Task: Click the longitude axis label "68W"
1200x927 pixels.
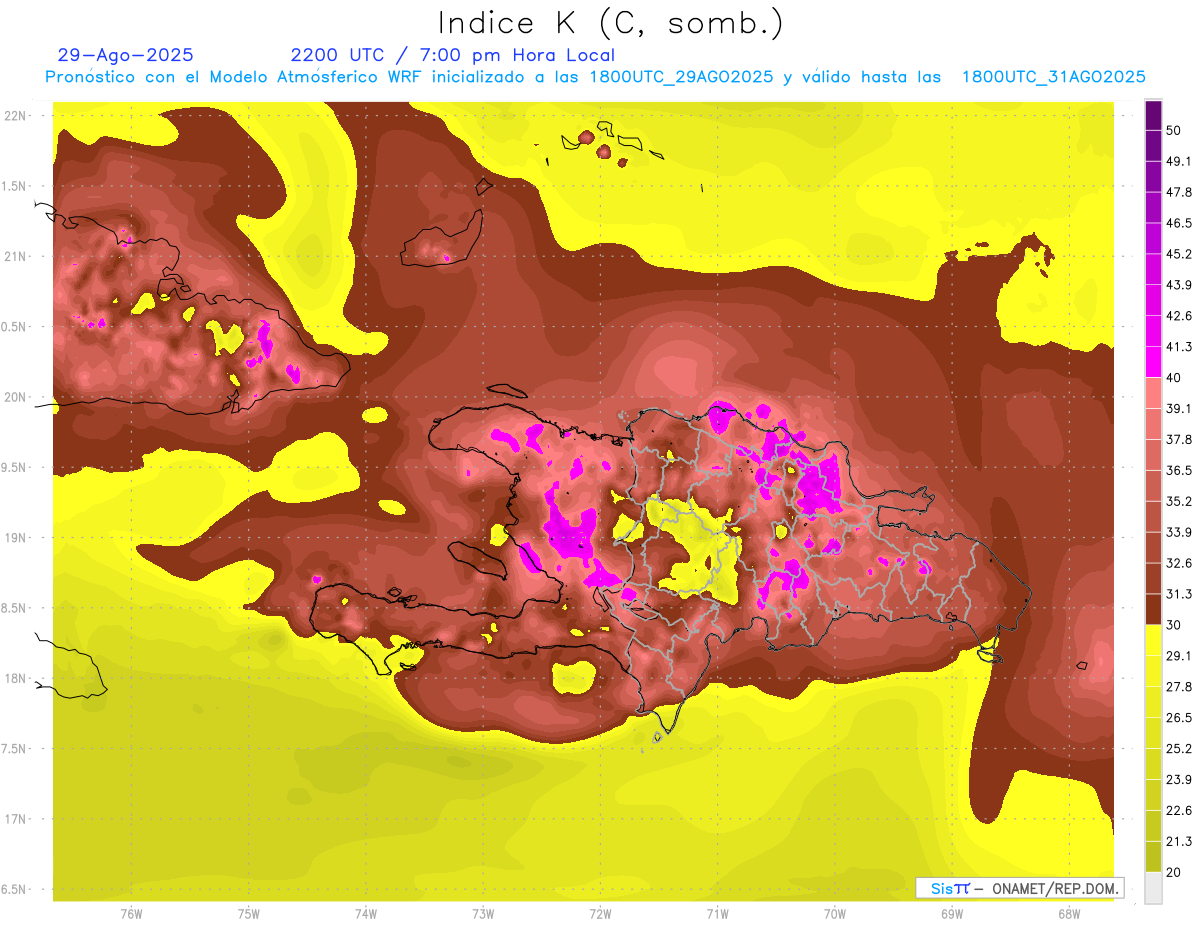Action: pyautogui.click(x=1068, y=914)
